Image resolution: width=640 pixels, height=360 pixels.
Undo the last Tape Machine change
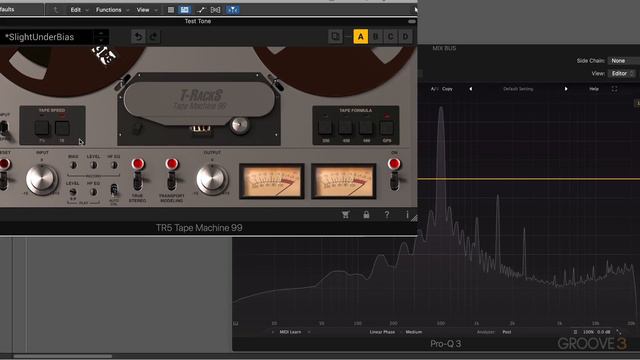pyautogui.click(x=138, y=37)
